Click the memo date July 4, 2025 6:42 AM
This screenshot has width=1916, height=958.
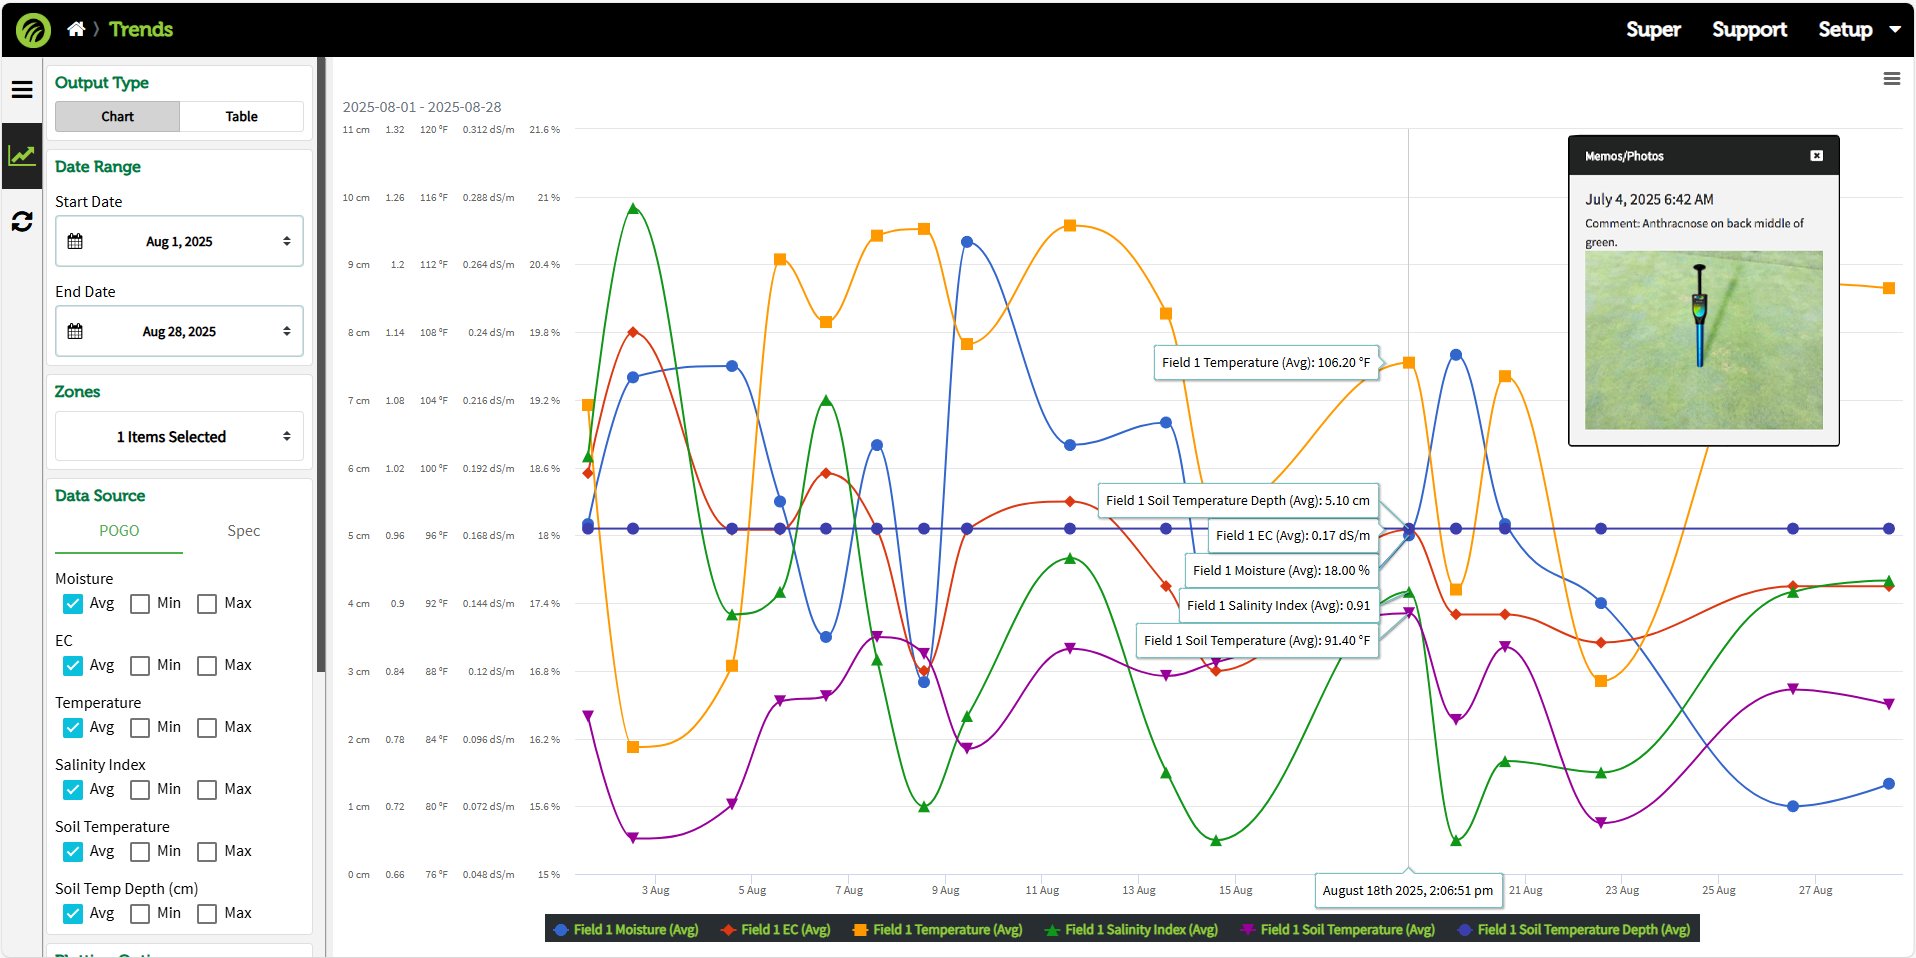click(1649, 200)
